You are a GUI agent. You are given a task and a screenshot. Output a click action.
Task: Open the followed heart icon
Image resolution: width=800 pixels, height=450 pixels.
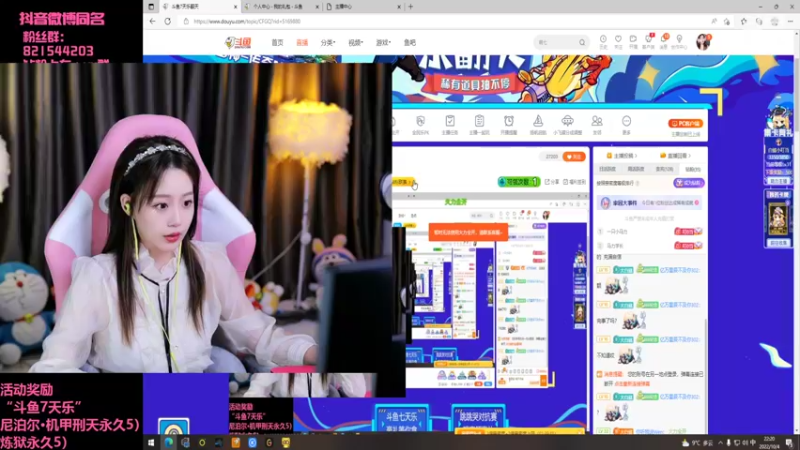tap(618, 41)
